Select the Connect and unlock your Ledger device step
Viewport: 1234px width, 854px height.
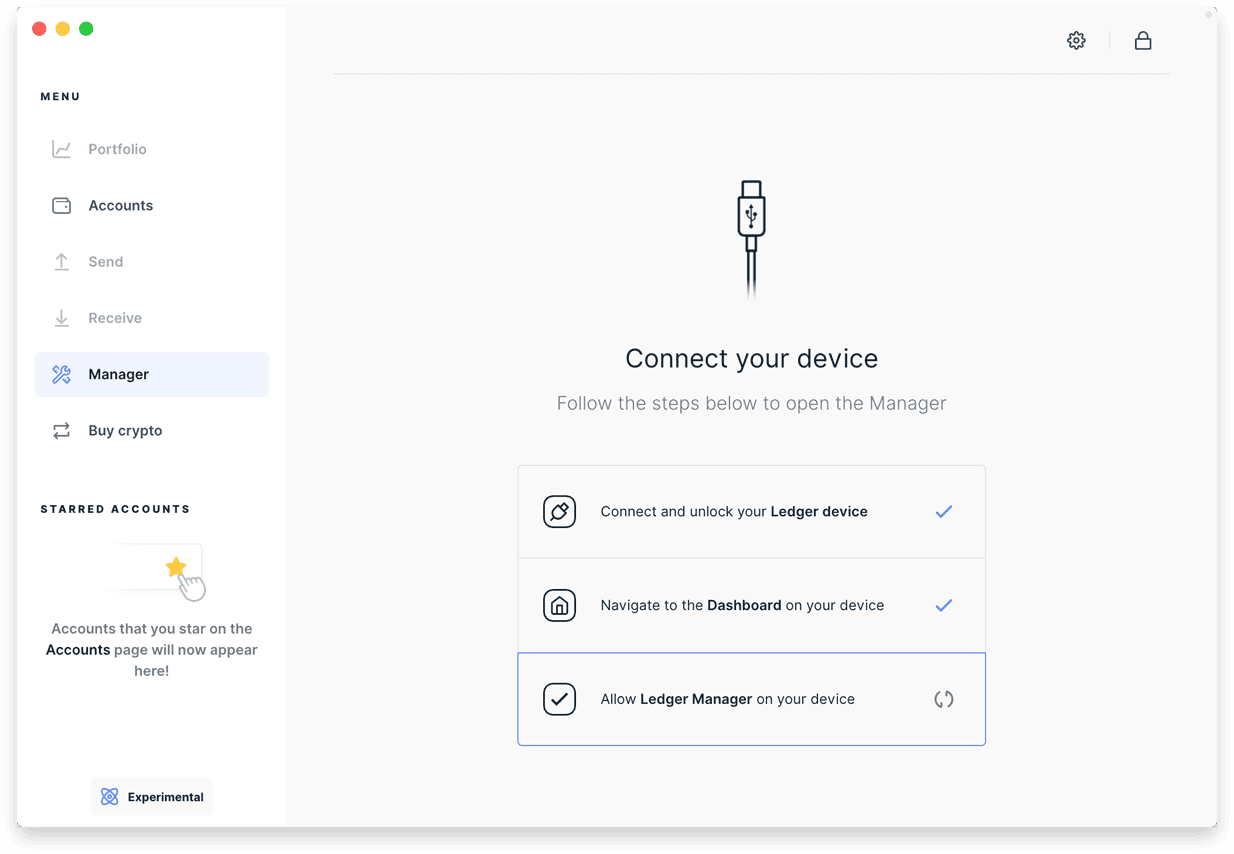(751, 512)
